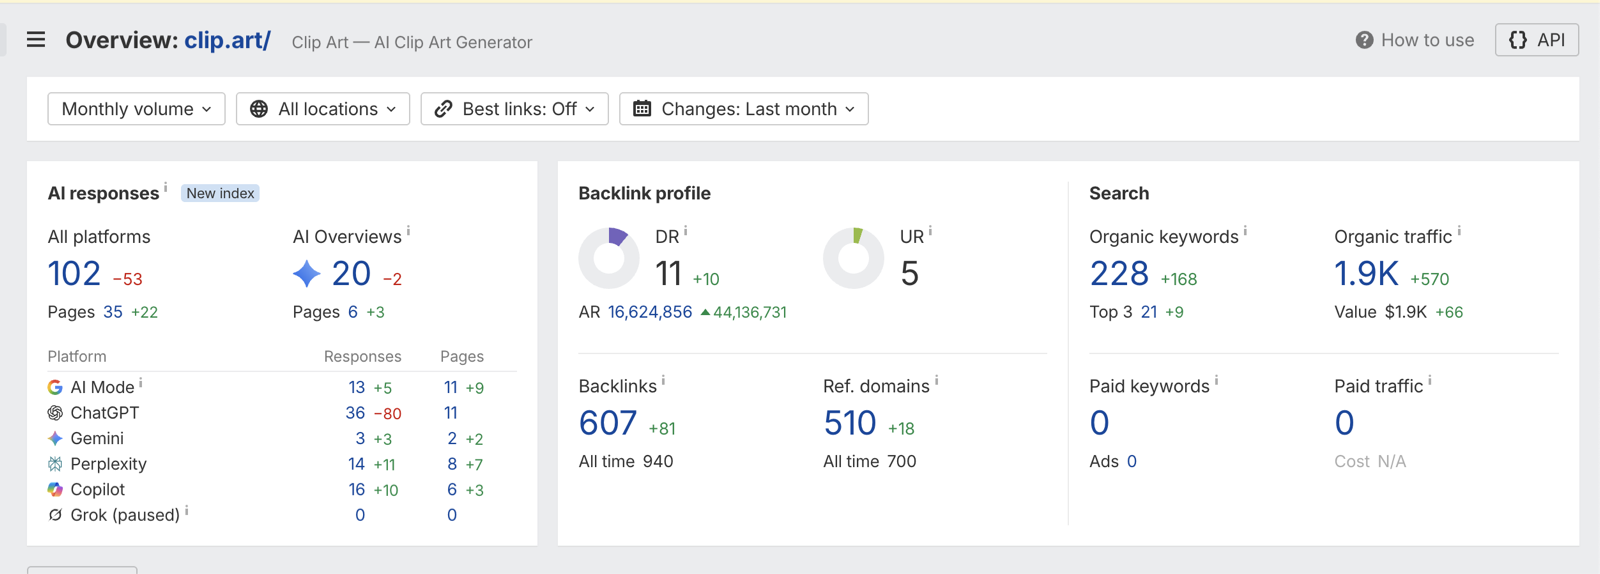Open AI Mode responses value 13

pyautogui.click(x=356, y=387)
